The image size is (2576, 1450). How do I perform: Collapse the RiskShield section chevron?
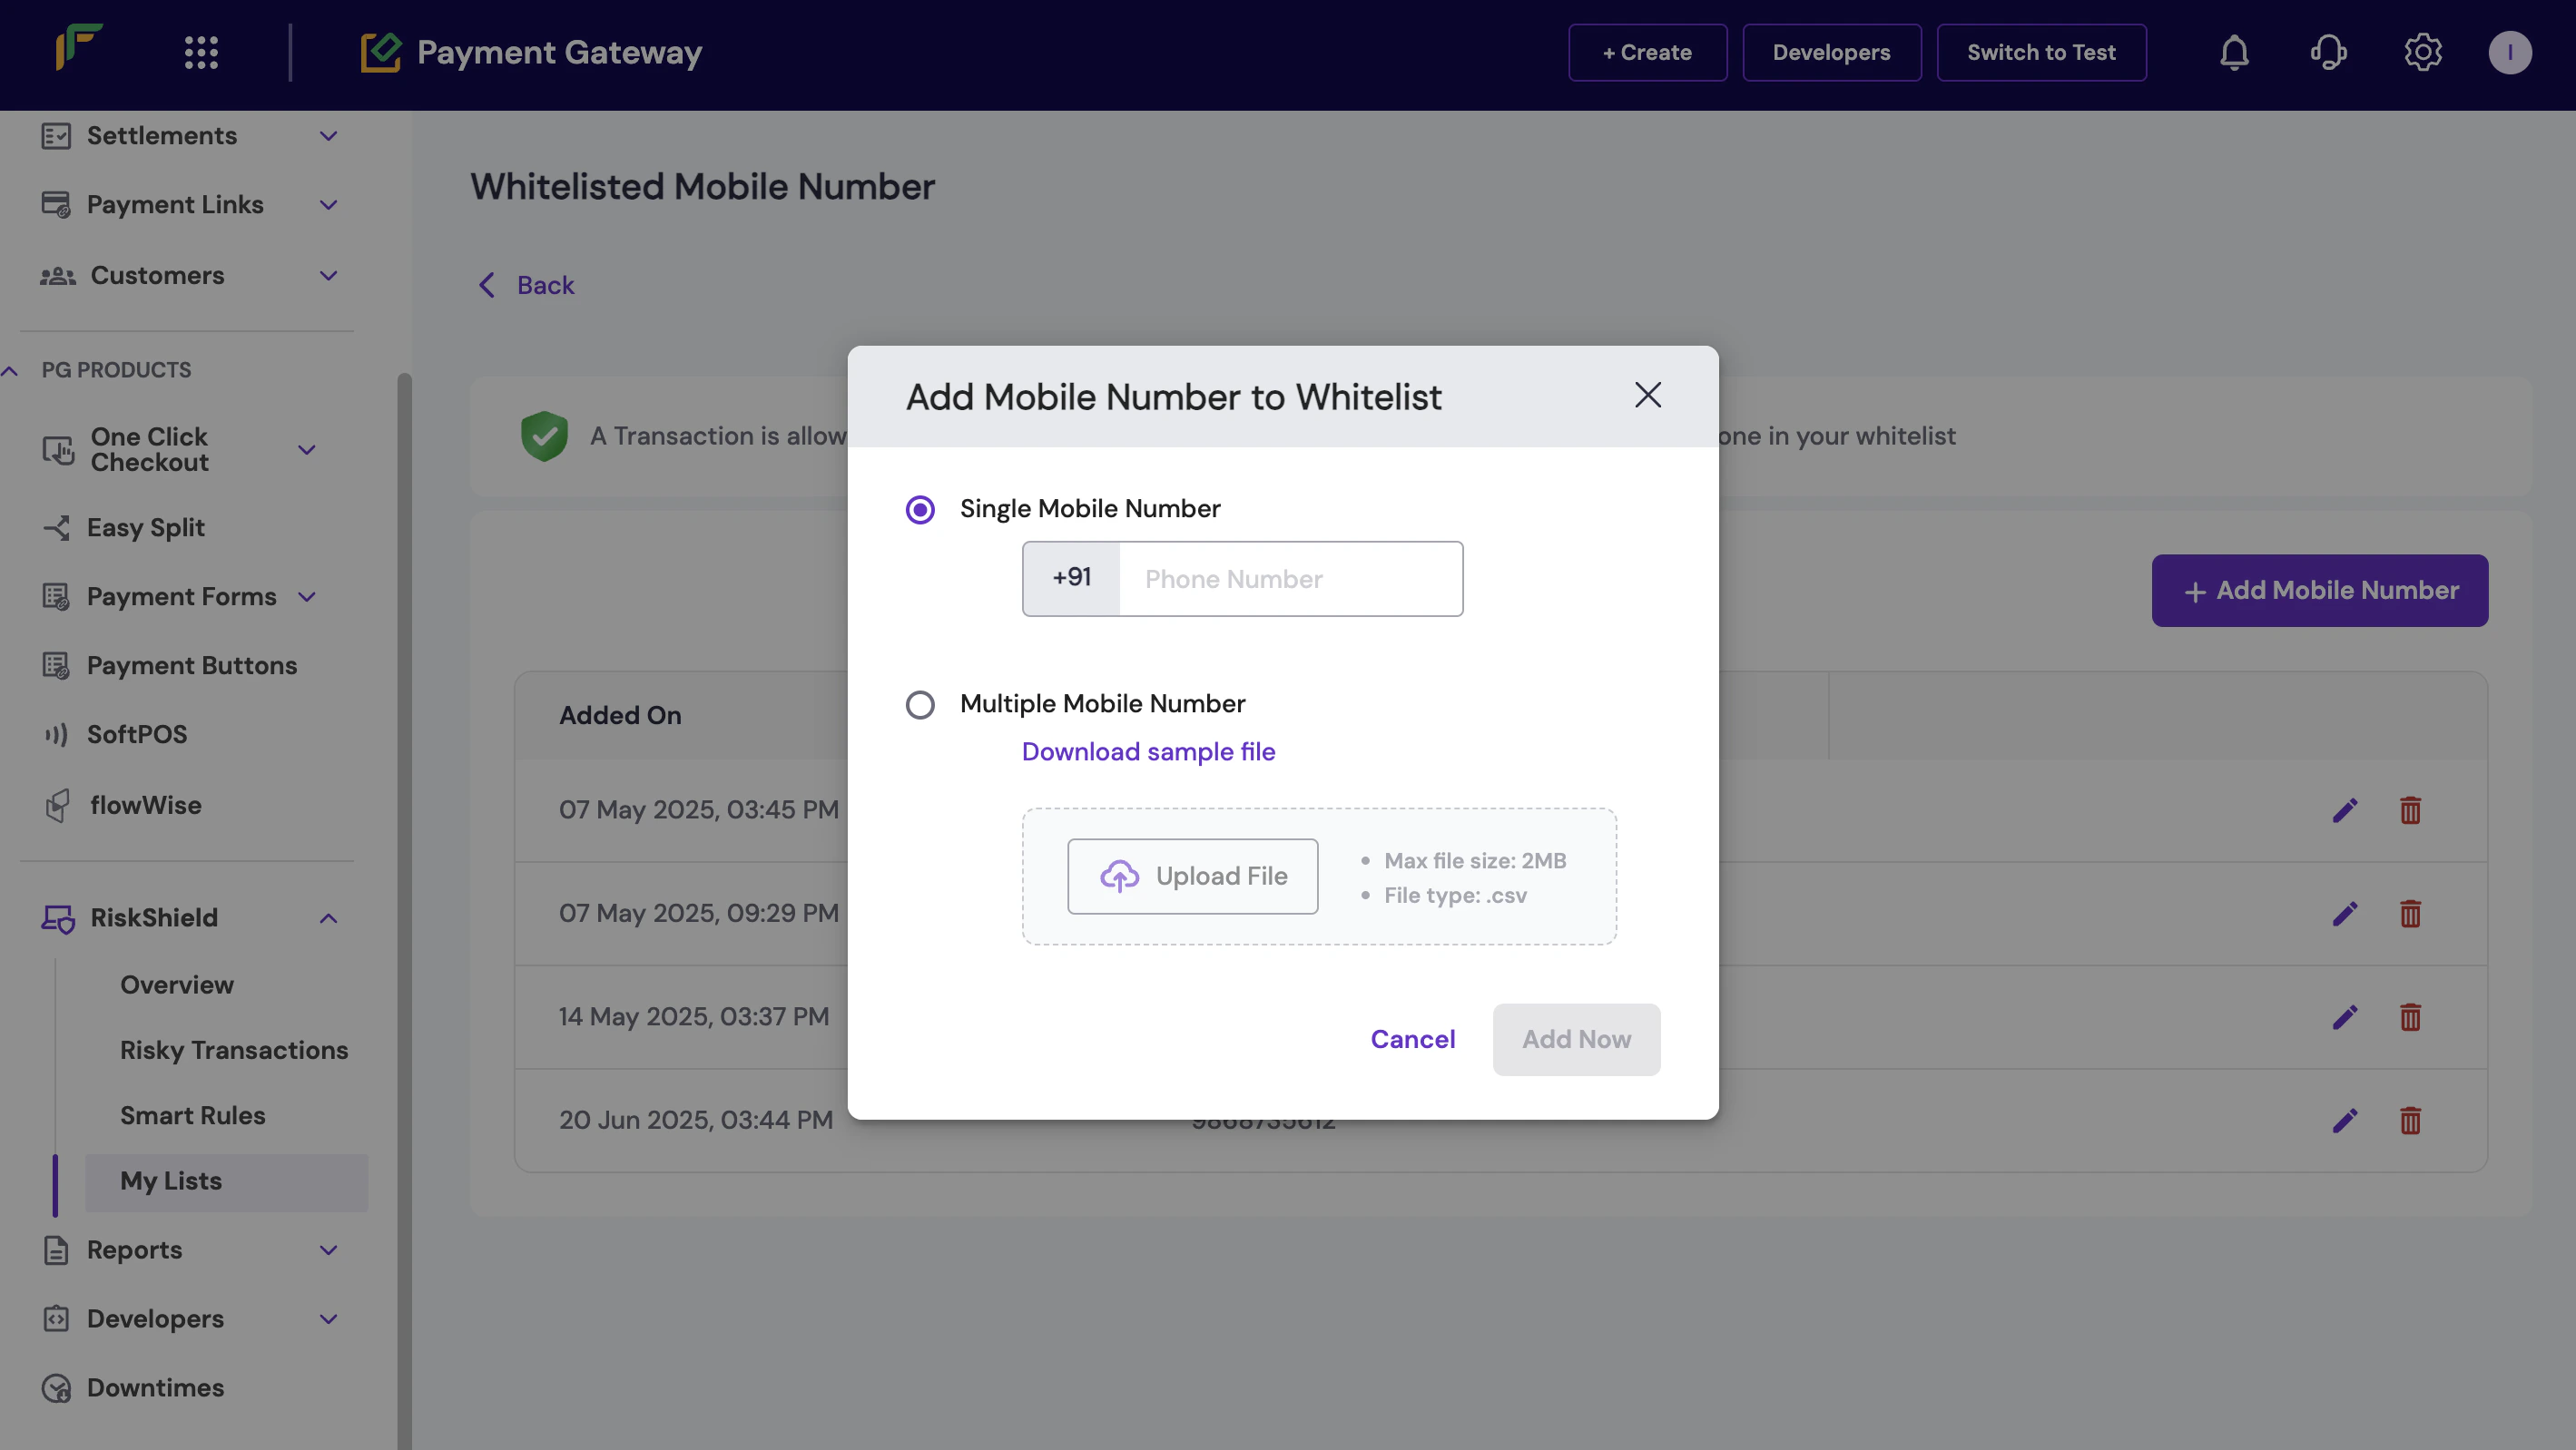coord(328,918)
